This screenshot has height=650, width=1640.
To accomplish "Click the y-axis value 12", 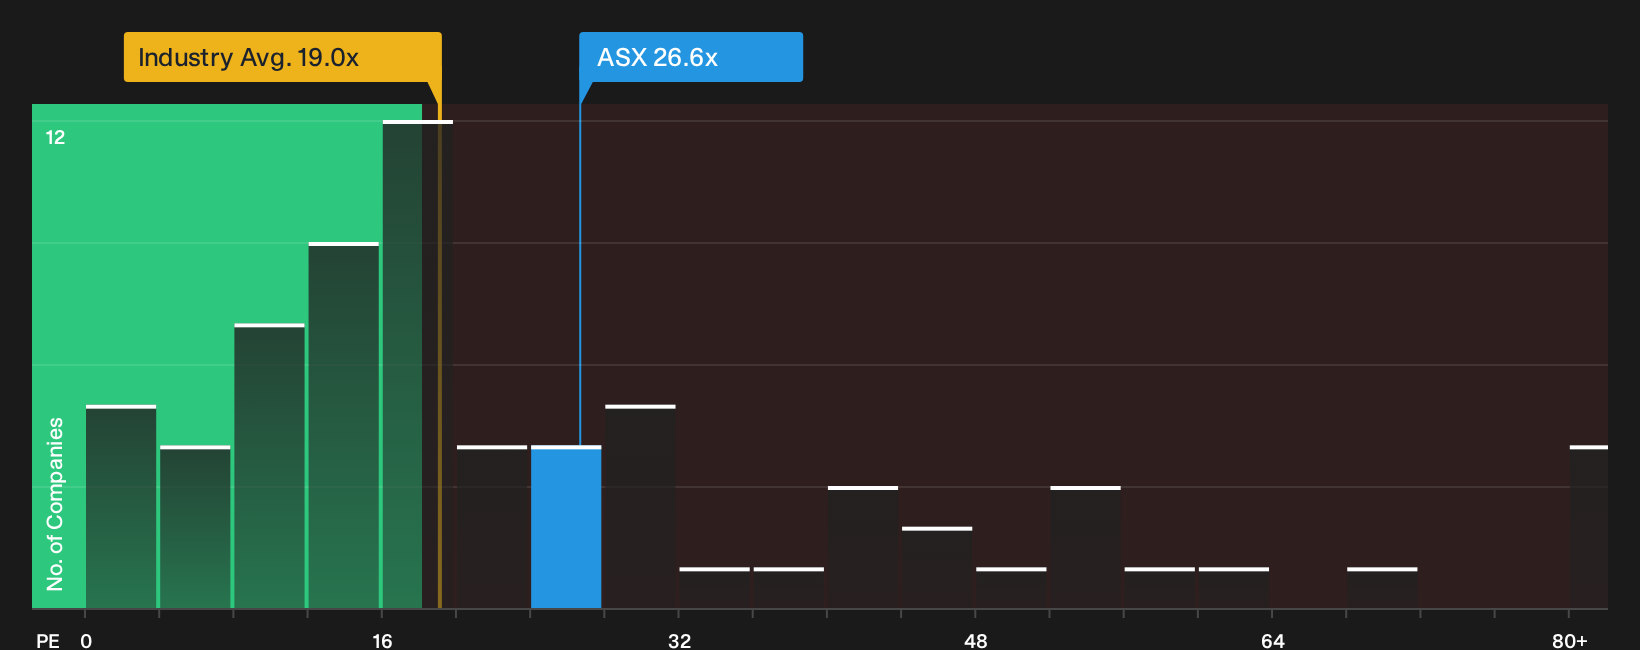I will point(55,137).
